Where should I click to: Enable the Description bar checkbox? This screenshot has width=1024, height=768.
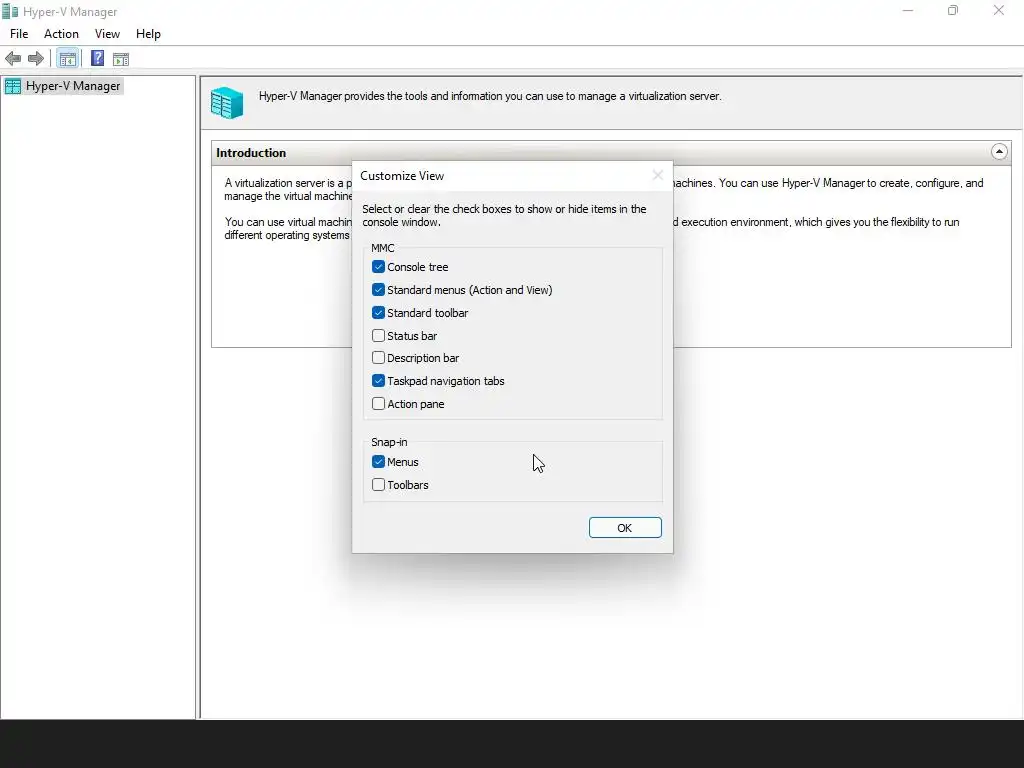point(378,358)
